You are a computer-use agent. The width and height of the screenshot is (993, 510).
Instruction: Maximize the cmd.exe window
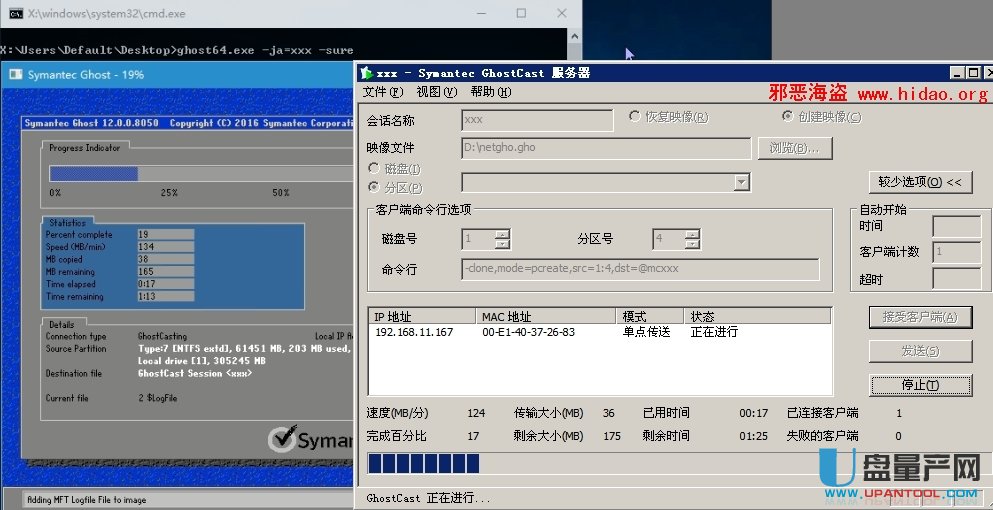click(x=521, y=14)
